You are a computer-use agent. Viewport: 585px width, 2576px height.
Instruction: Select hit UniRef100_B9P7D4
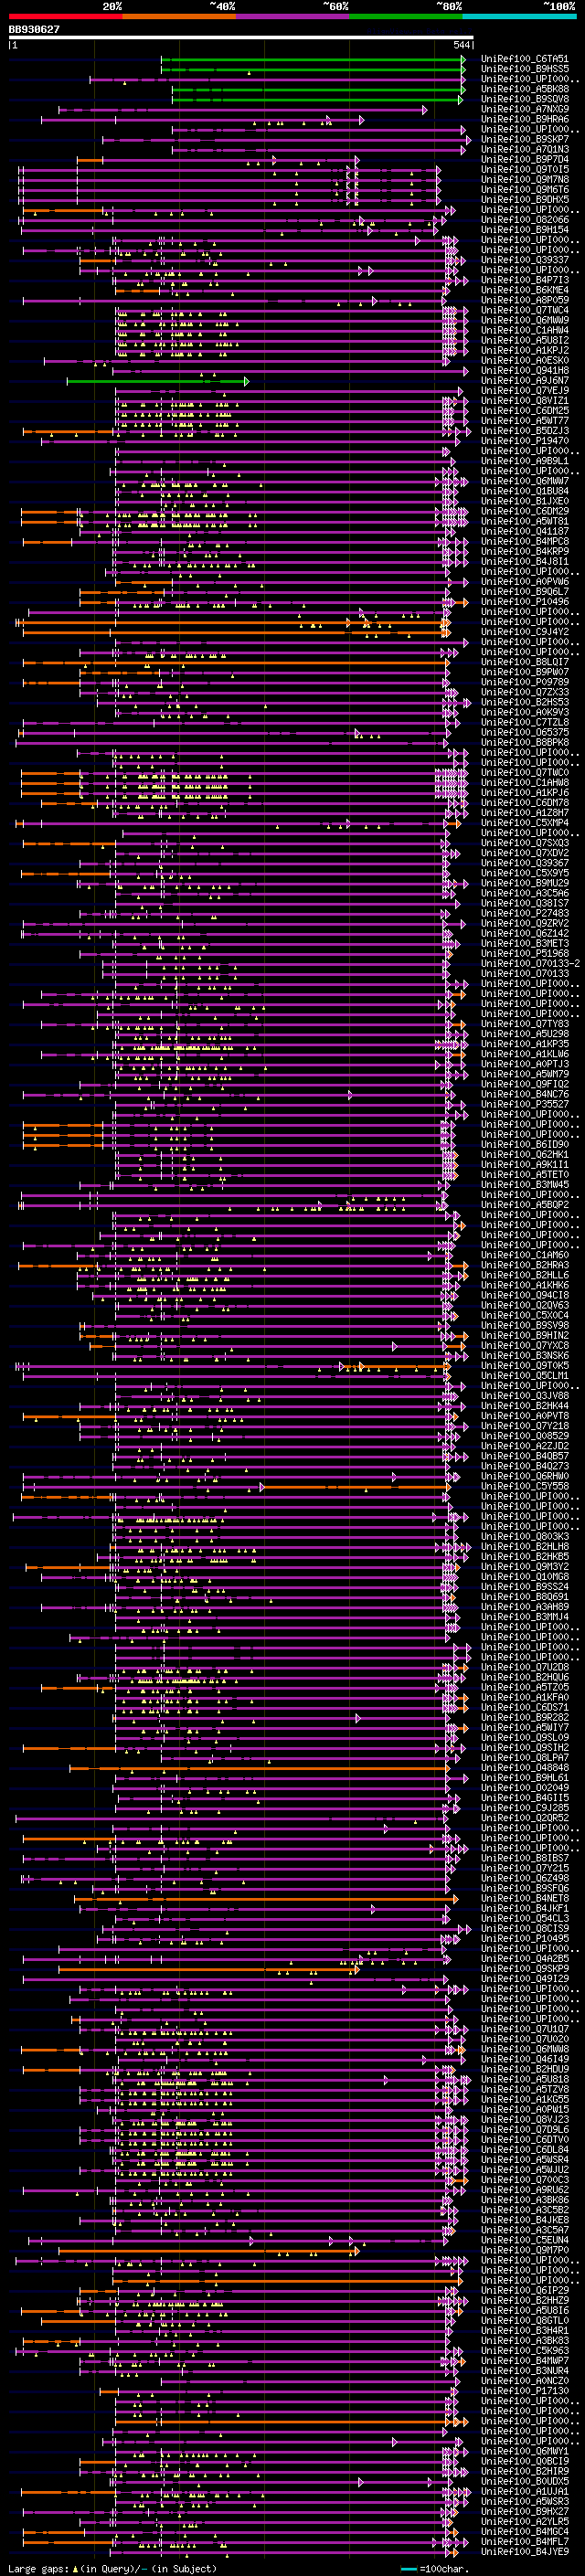[x=525, y=160]
